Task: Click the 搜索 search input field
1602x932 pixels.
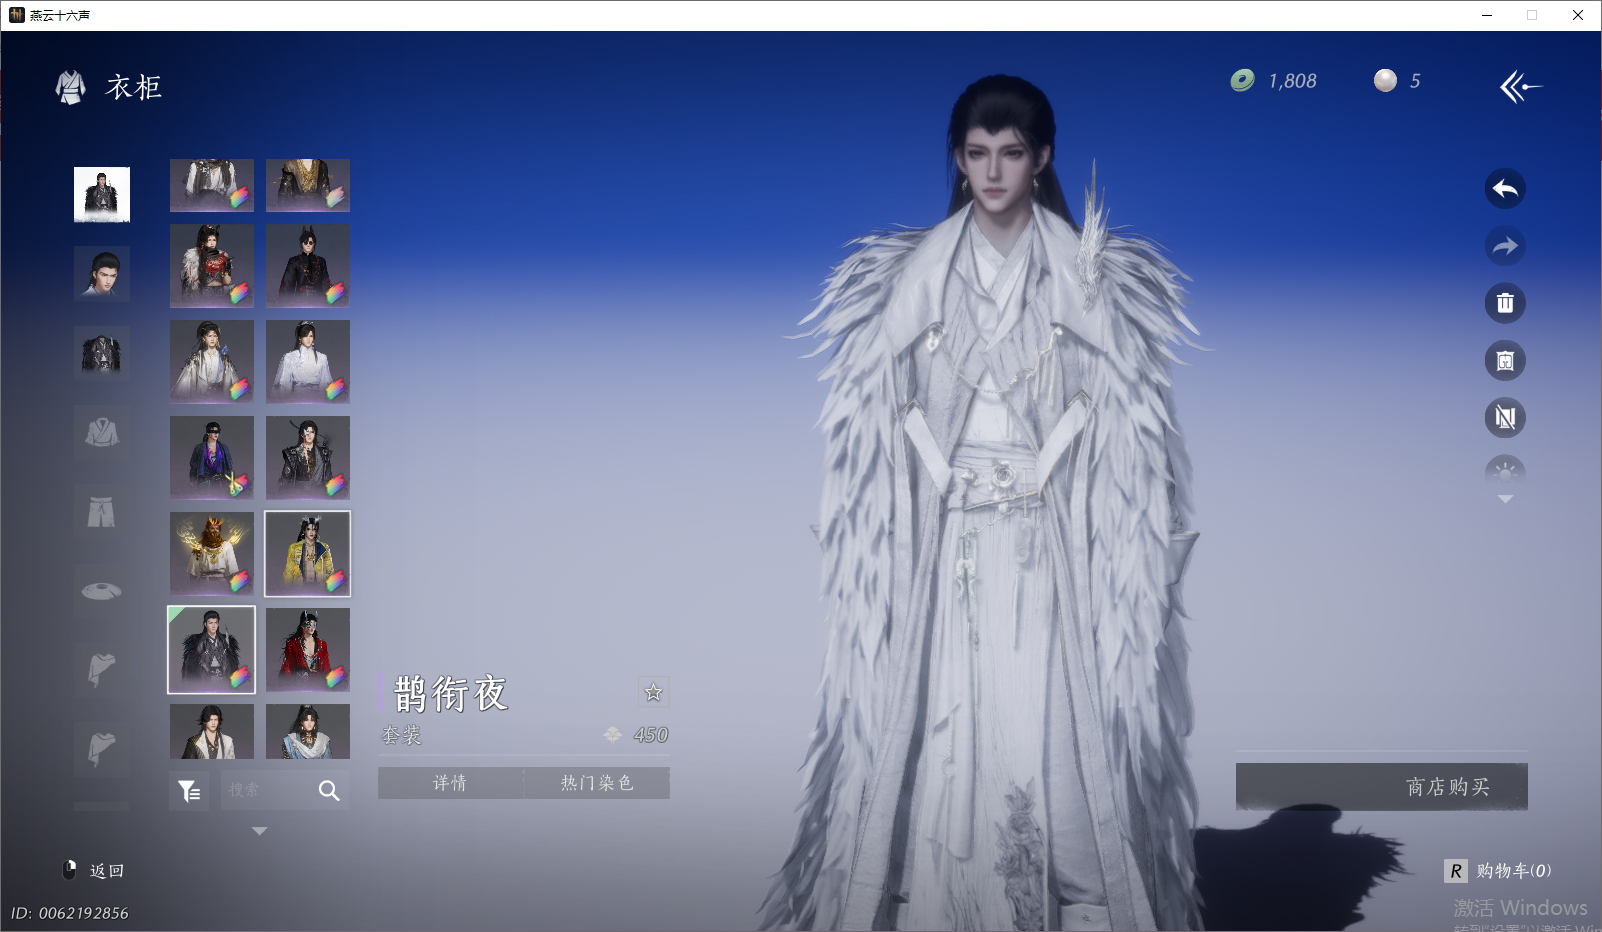Action: (262, 791)
